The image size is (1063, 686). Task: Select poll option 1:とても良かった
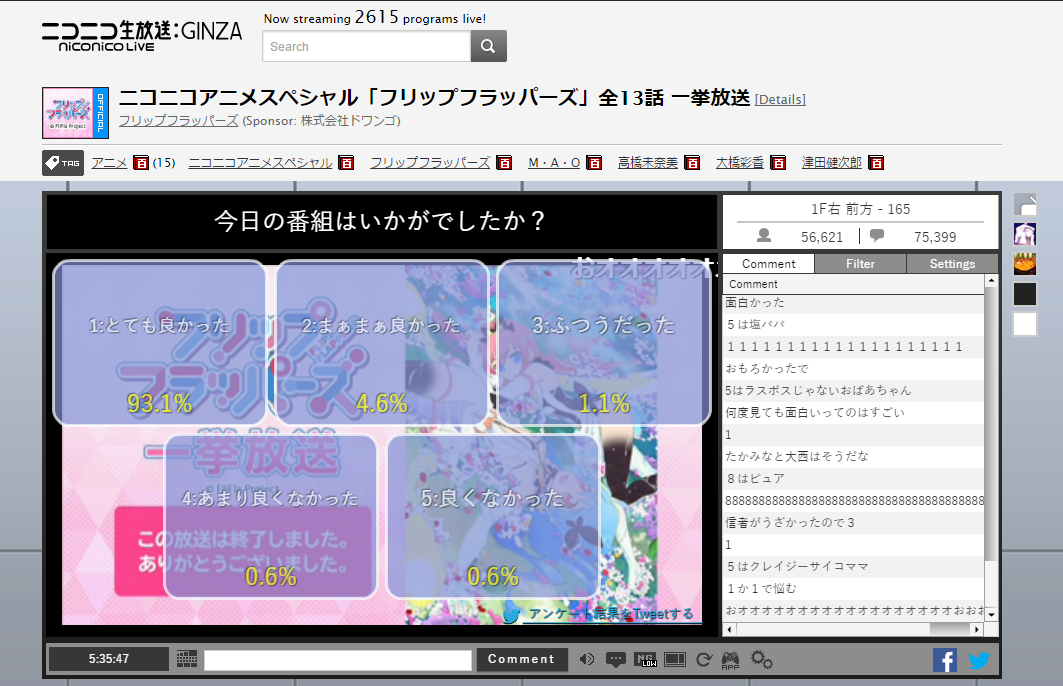pyautogui.click(x=160, y=343)
